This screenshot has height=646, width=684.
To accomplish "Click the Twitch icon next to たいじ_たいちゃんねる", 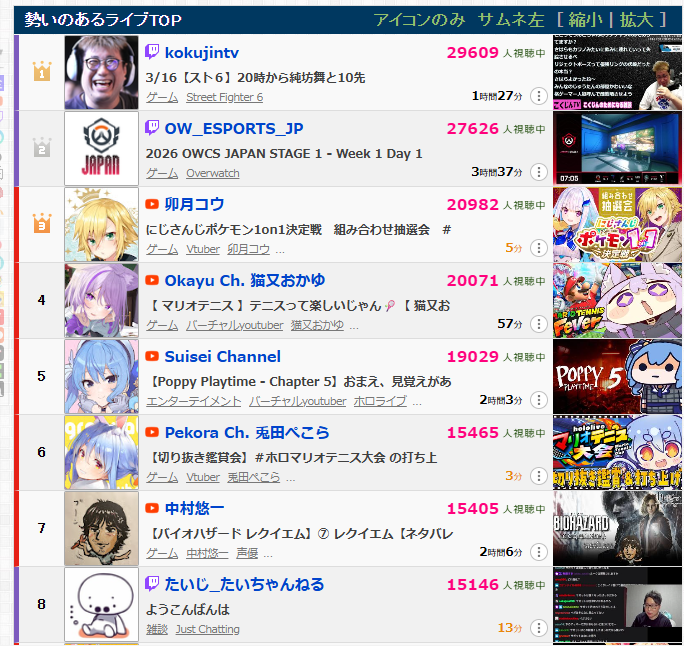I will [152, 584].
